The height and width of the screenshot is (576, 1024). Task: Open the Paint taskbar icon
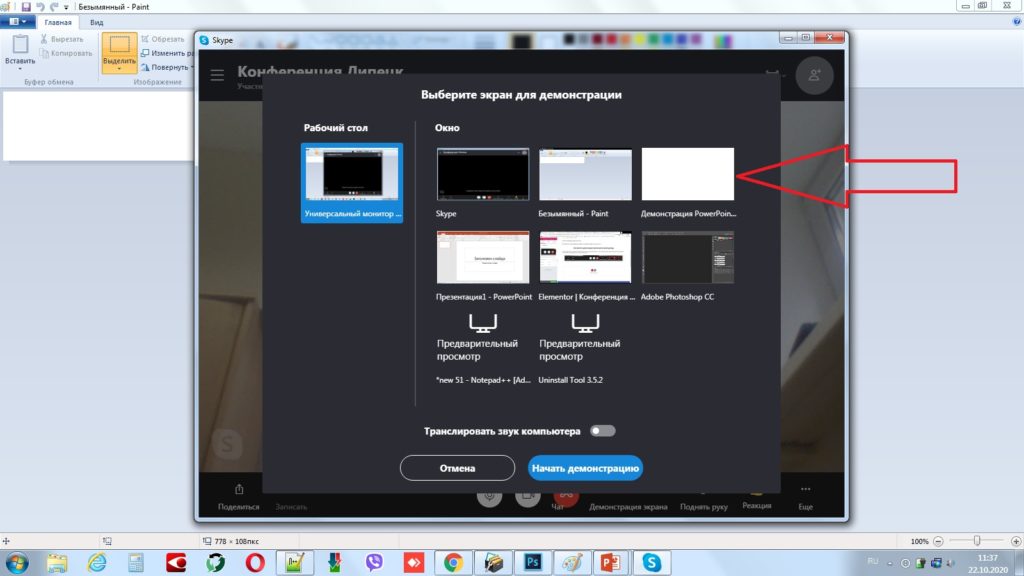[x=573, y=562]
